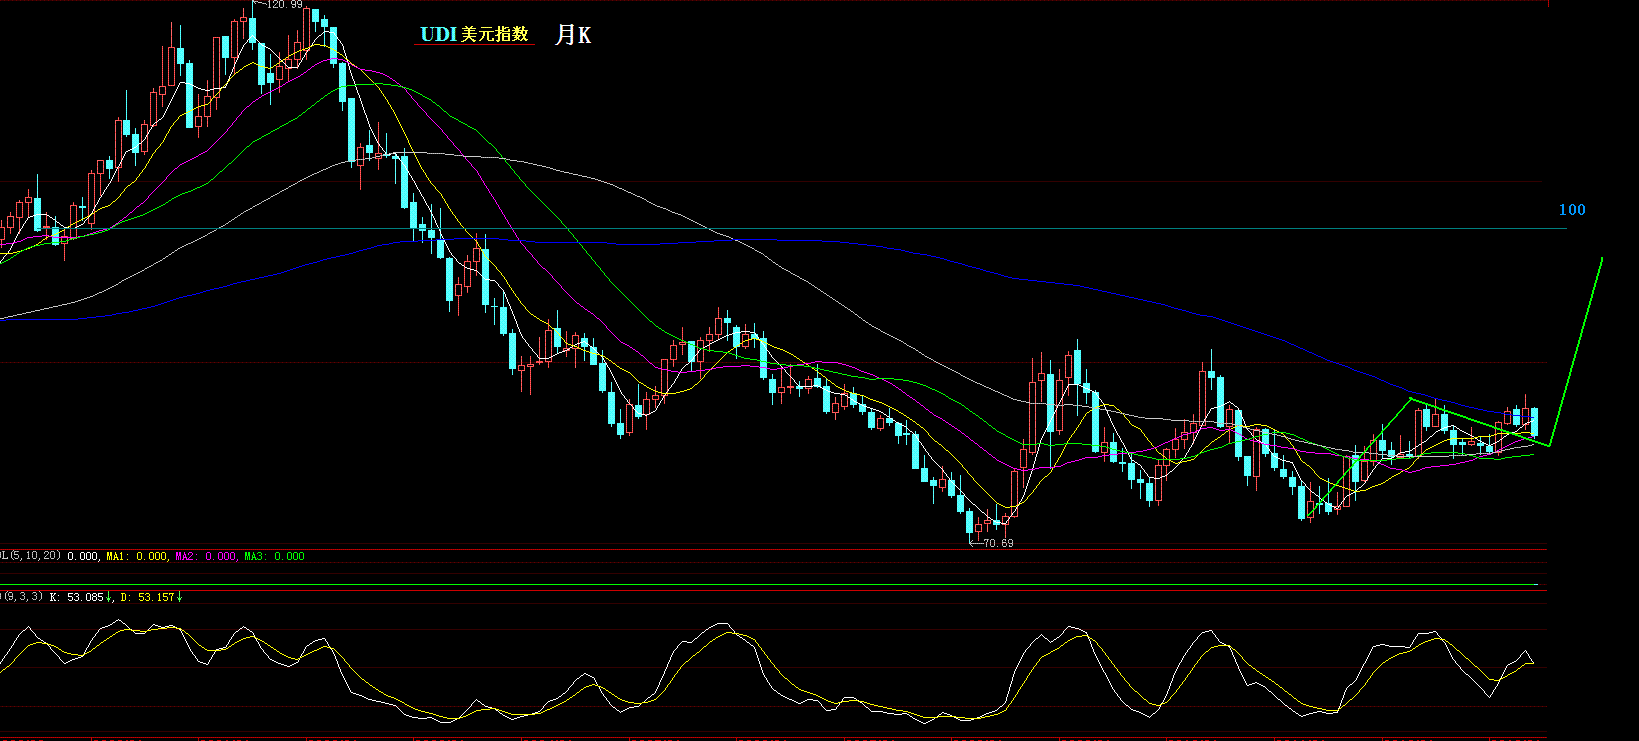
Task: Click the yellow 'MA1: 0.000' indicator value
Action: 137,556
